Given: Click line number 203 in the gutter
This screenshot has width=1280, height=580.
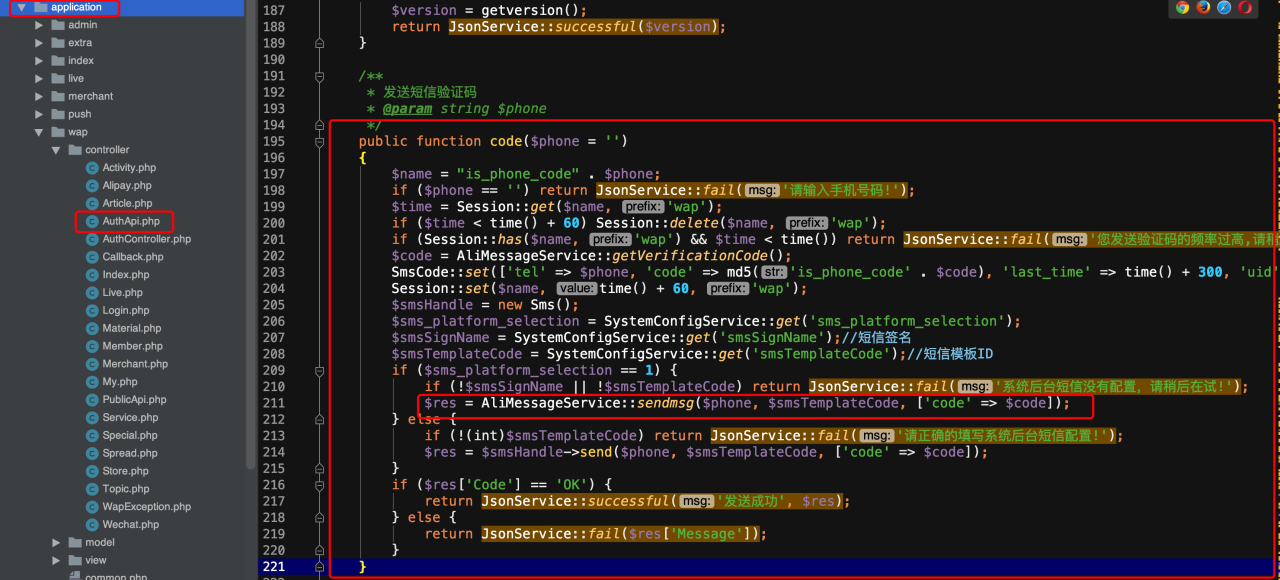Looking at the screenshot, I should tap(272, 272).
